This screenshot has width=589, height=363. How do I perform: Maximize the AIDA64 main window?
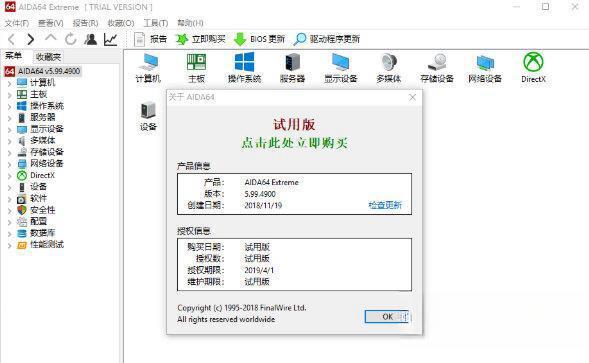click(545, 7)
